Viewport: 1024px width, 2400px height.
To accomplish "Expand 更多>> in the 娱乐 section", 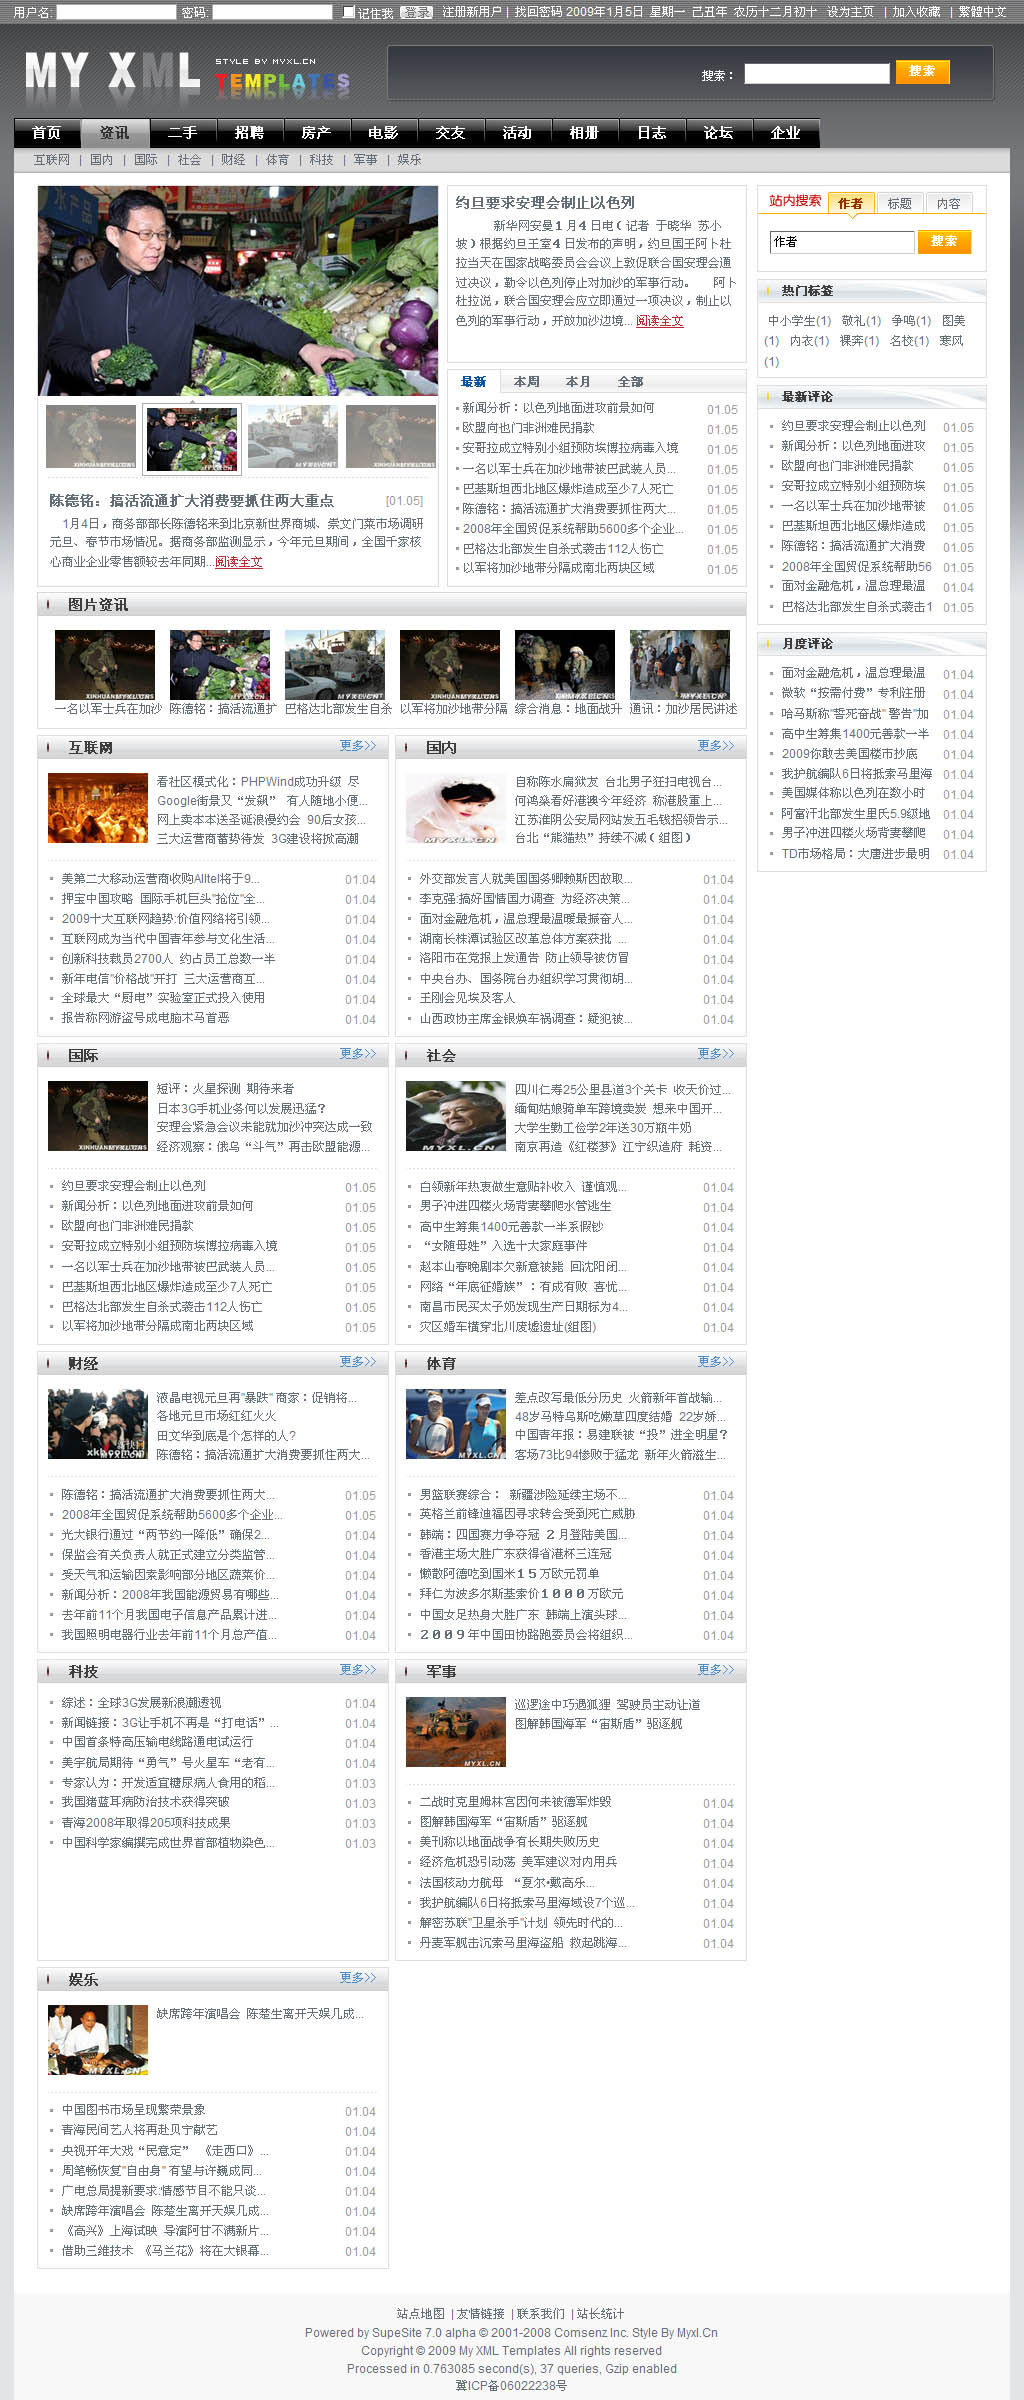I will (358, 1978).
